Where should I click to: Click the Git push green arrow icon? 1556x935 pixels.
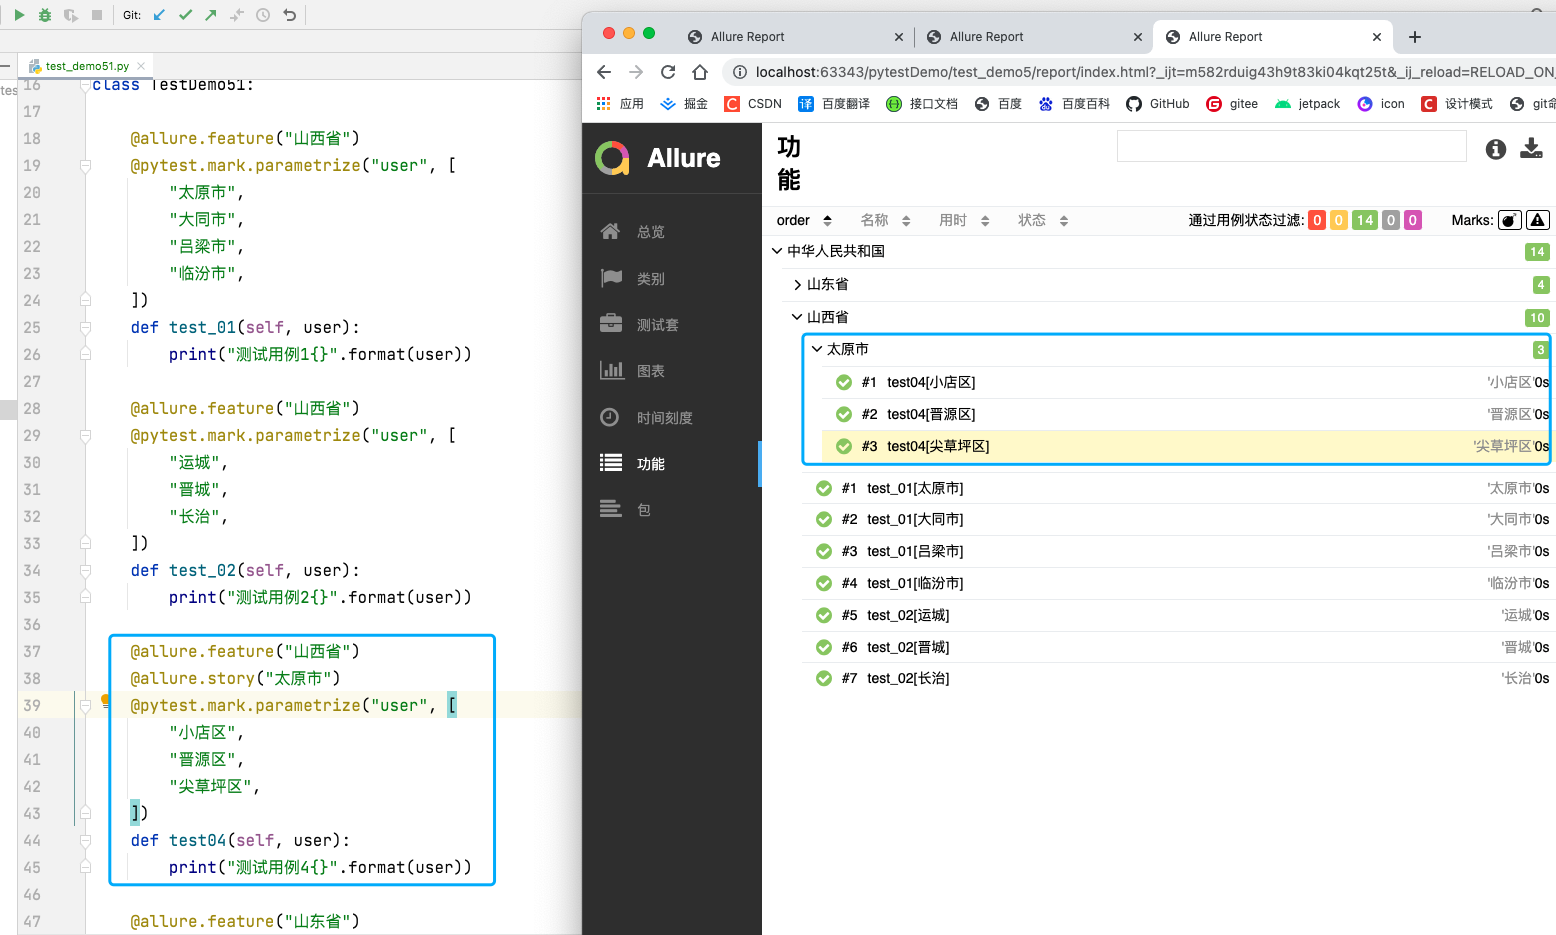click(x=211, y=15)
